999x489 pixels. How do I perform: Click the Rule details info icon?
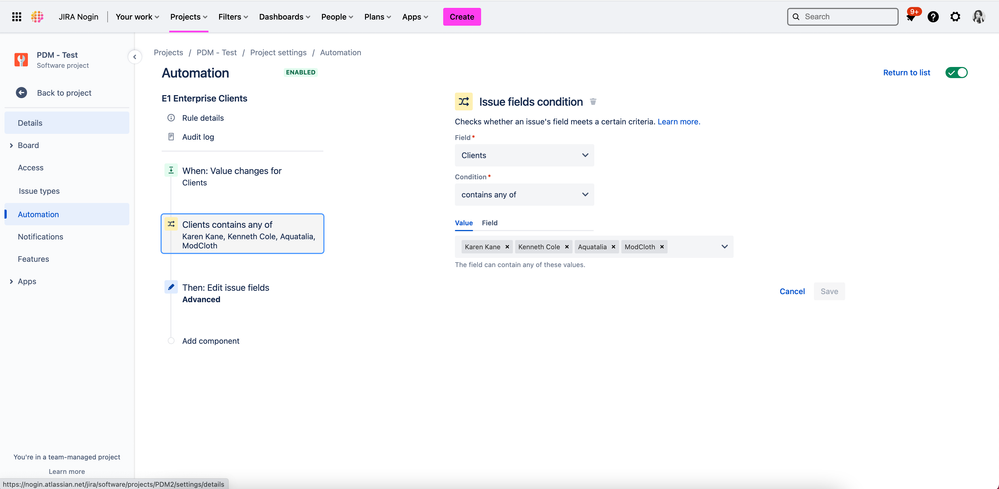click(171, 118)
